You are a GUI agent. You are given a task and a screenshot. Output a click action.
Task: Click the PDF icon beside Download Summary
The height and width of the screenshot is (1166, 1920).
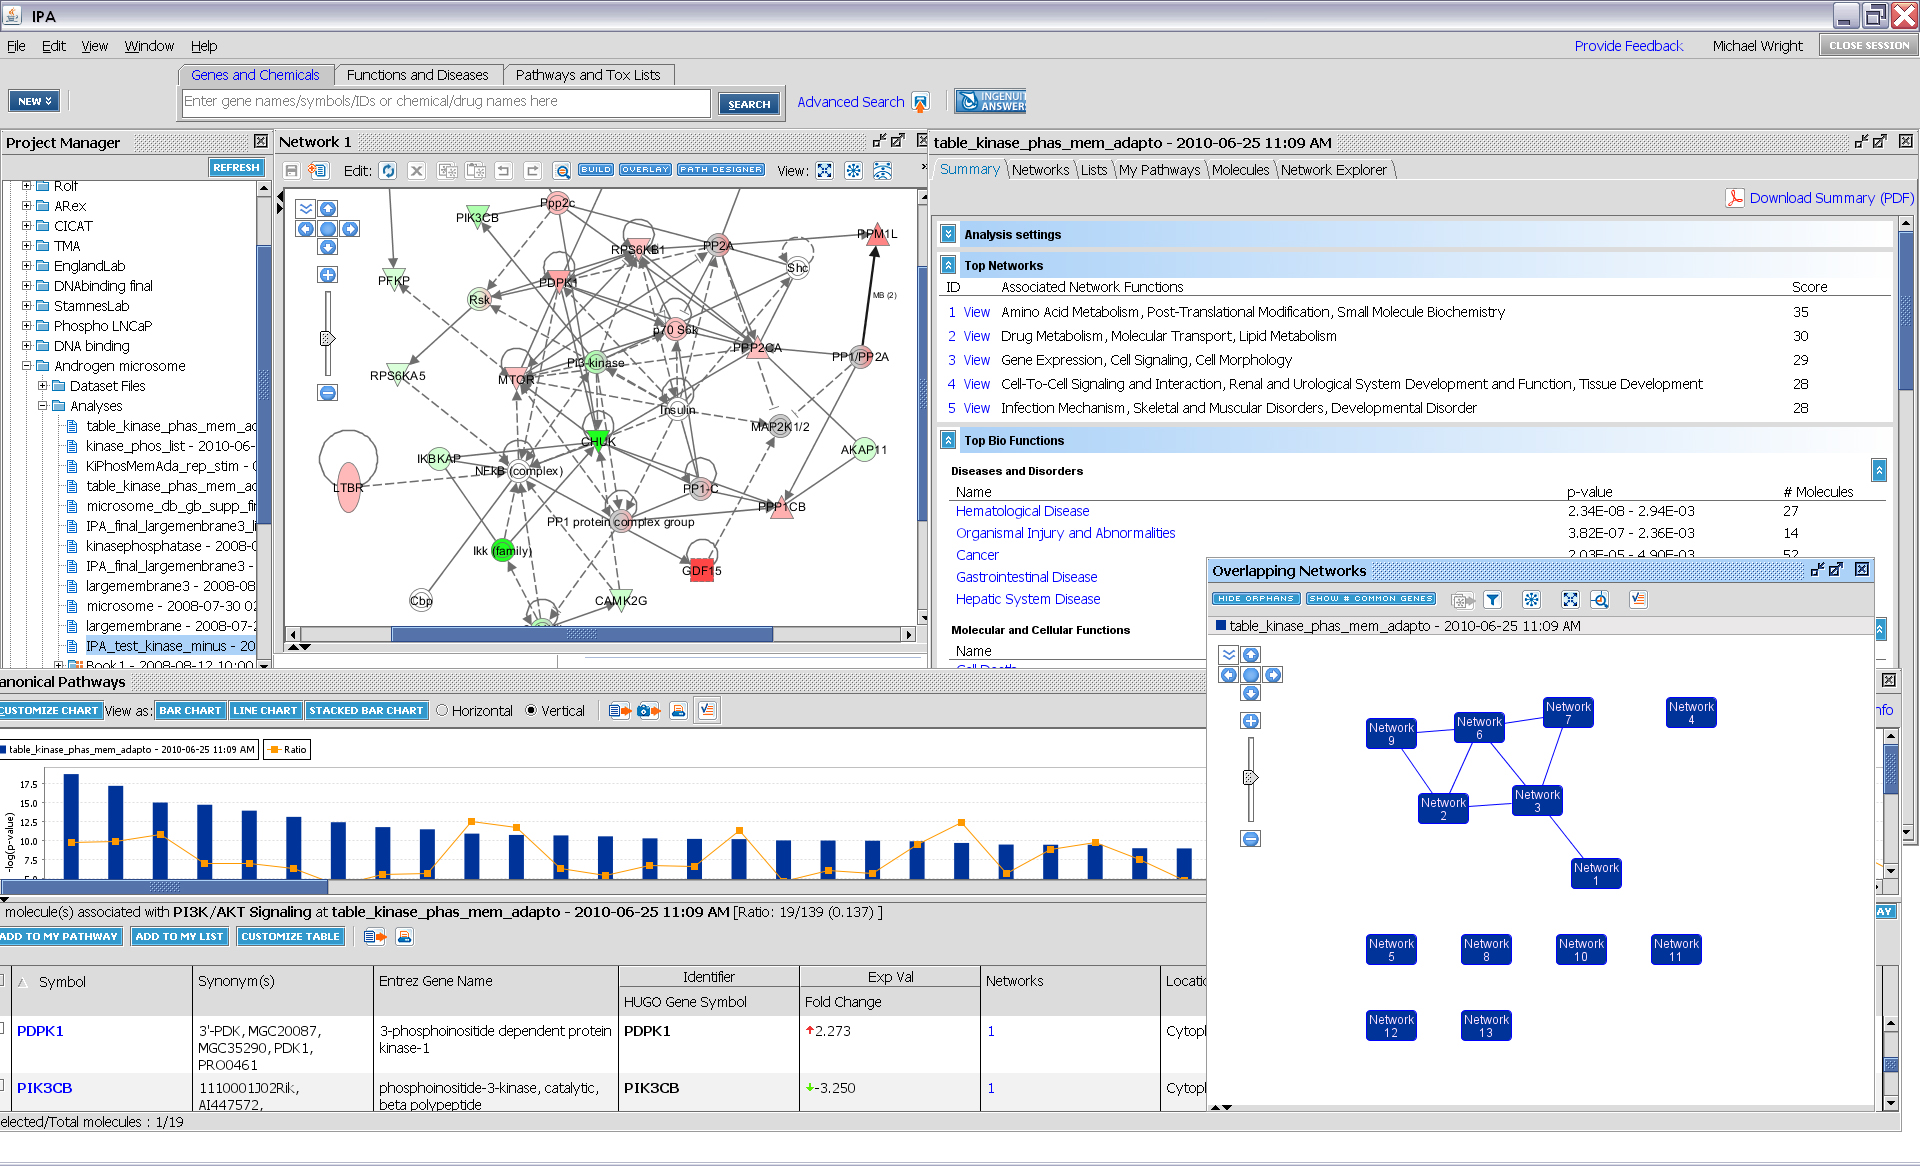point(1734,198)
